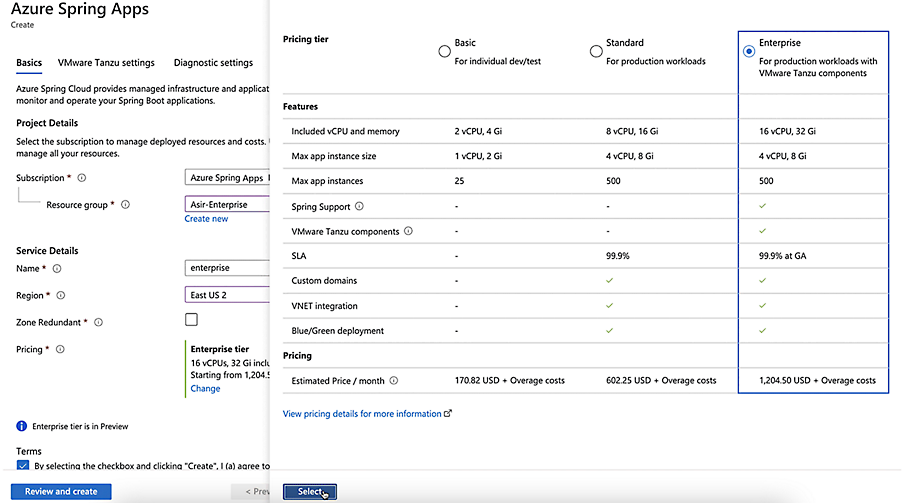905x503 pixels.
Task: Click info icon beside Pricing label
Action: pos(61,350)
